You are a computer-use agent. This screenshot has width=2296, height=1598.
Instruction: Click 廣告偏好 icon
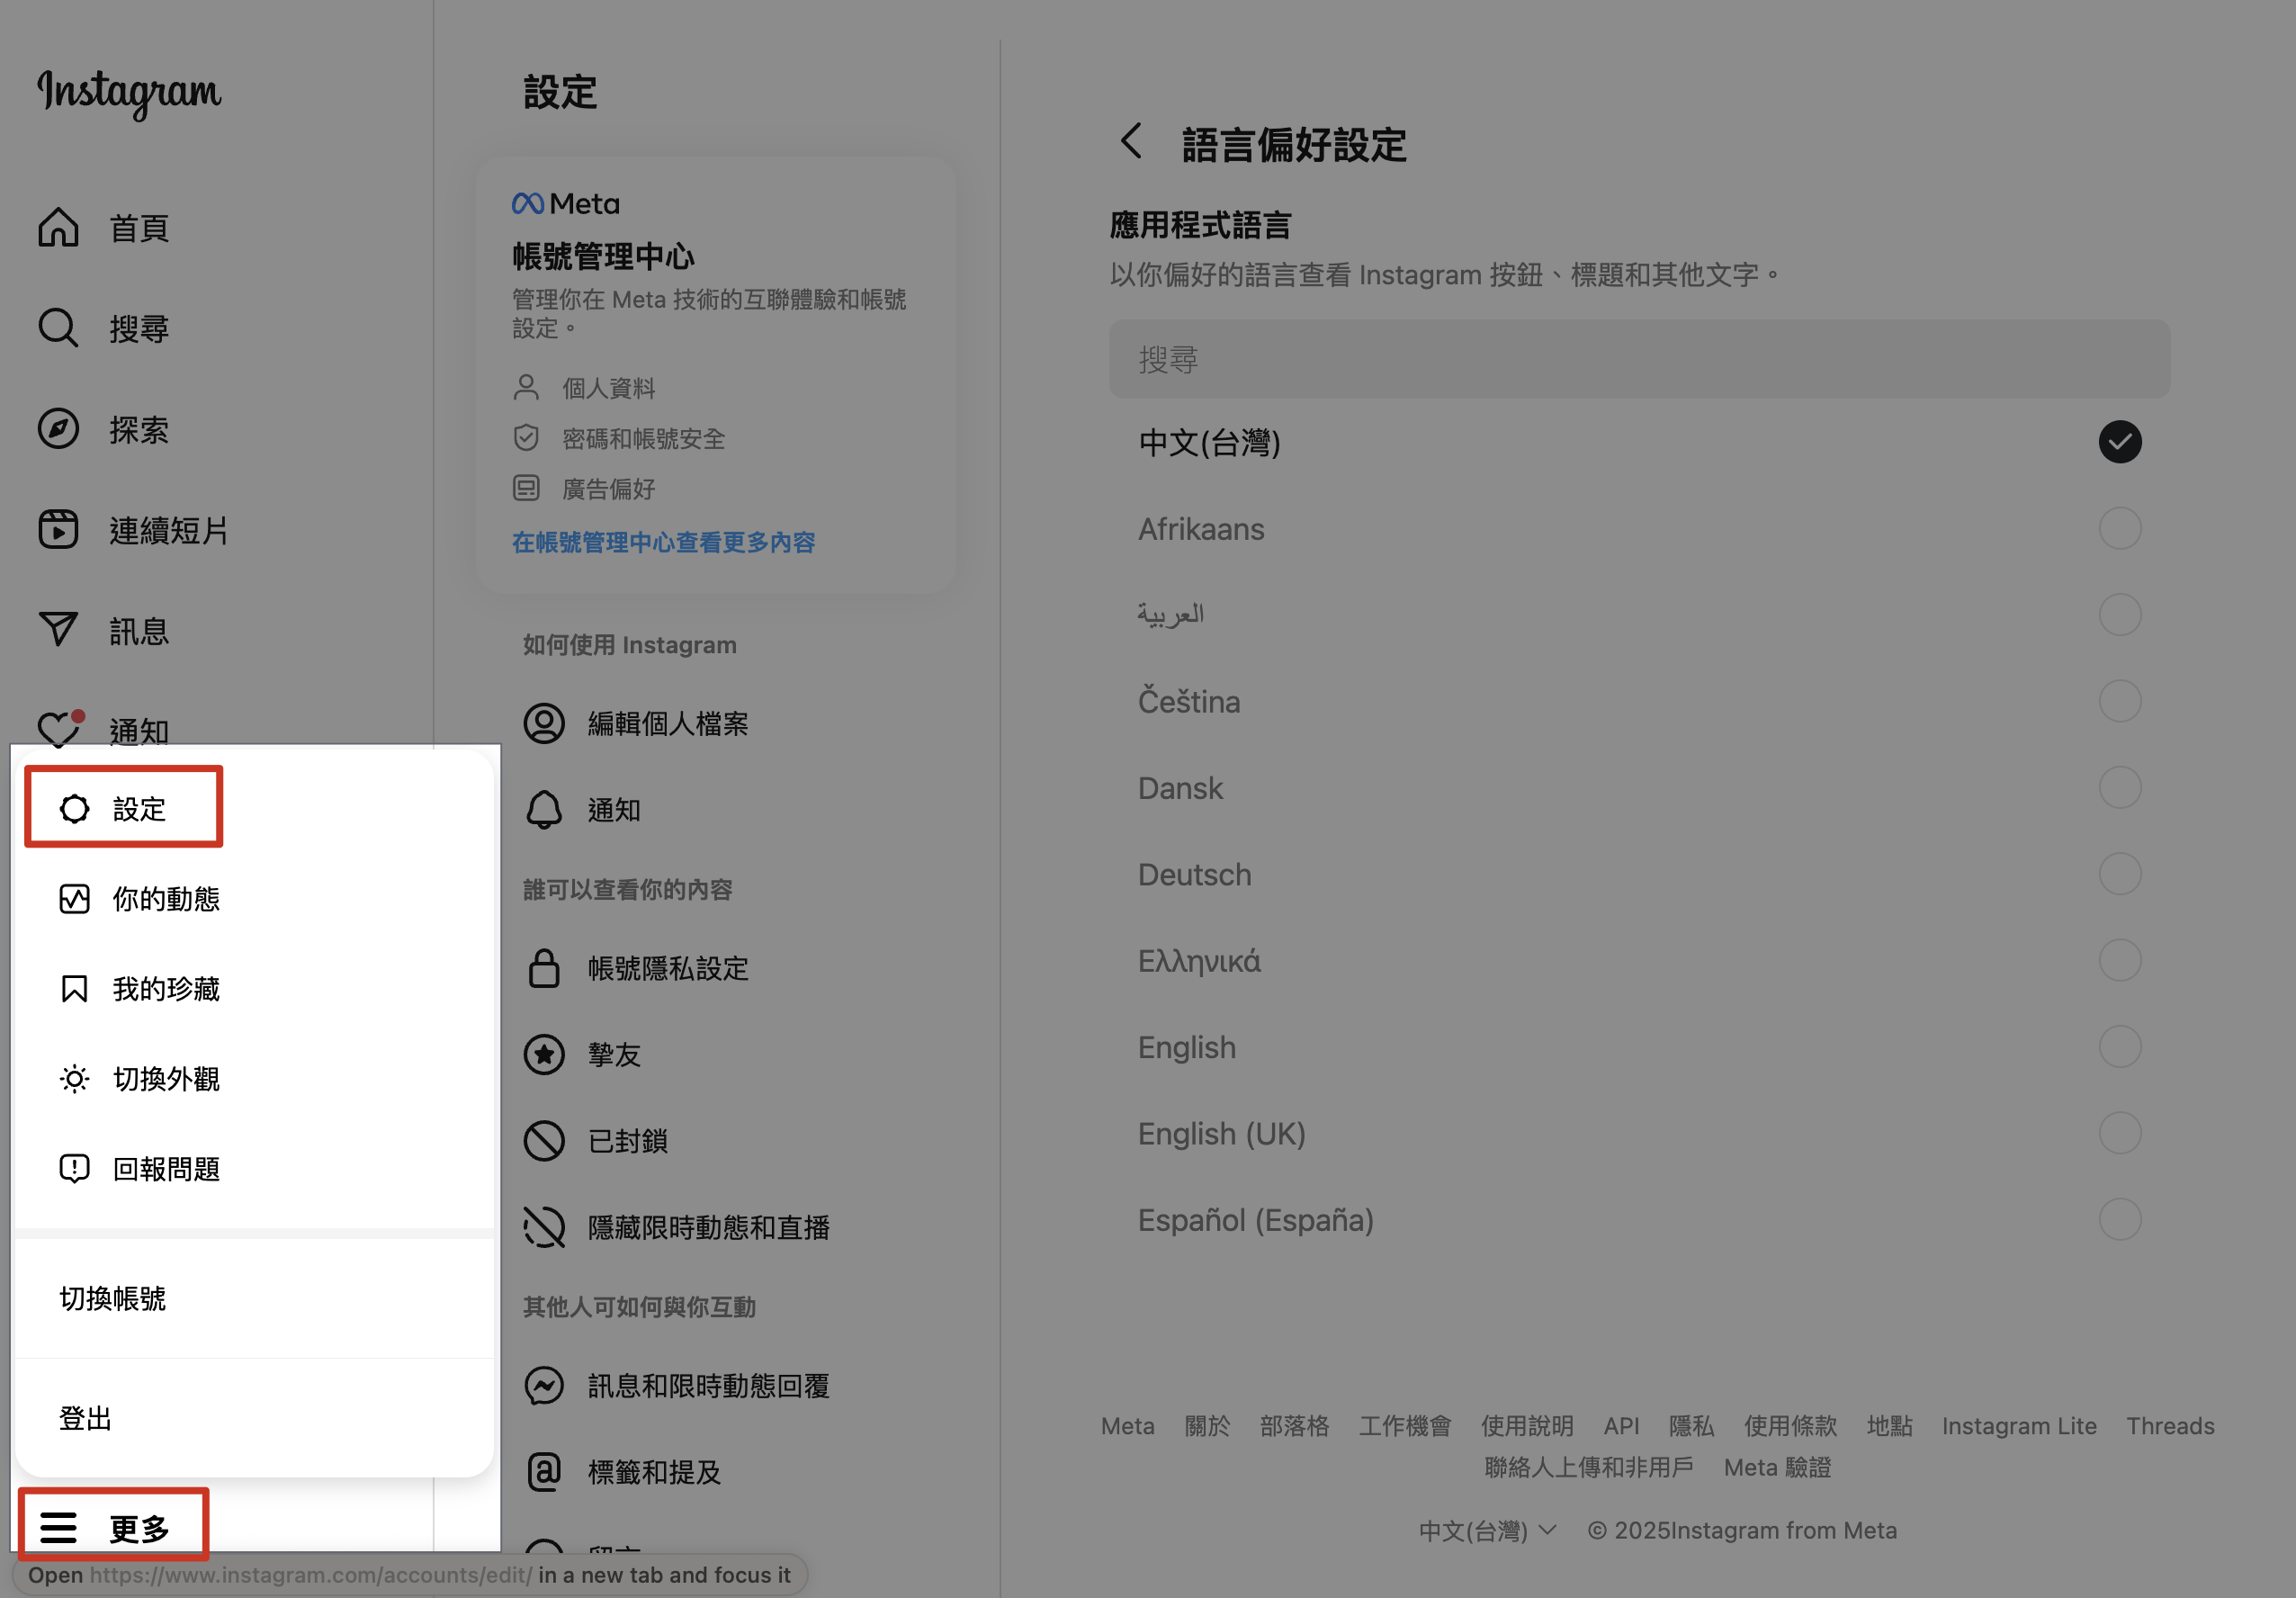(526, 488)
